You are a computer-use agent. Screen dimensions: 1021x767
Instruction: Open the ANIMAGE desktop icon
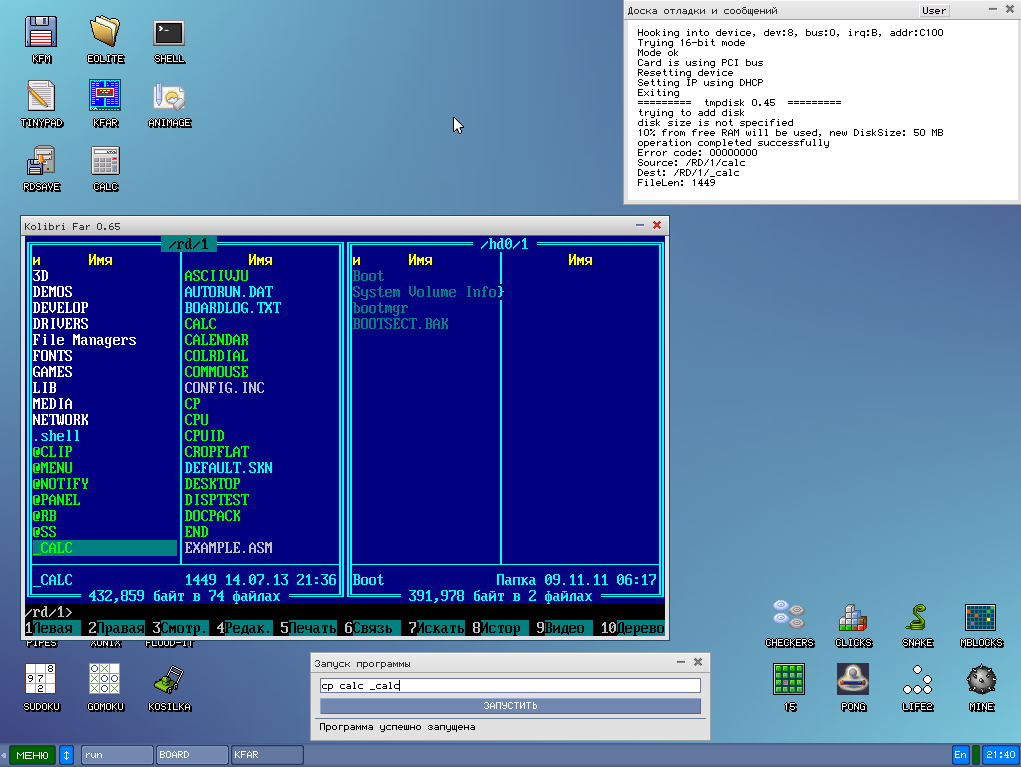pos(169,98)
